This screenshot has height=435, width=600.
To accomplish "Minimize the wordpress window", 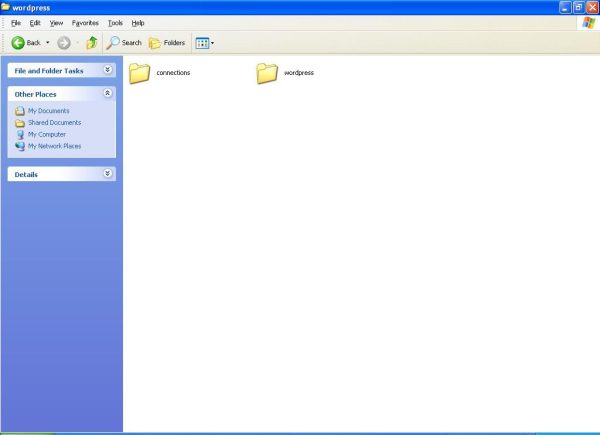I will (x=565, y=7).
